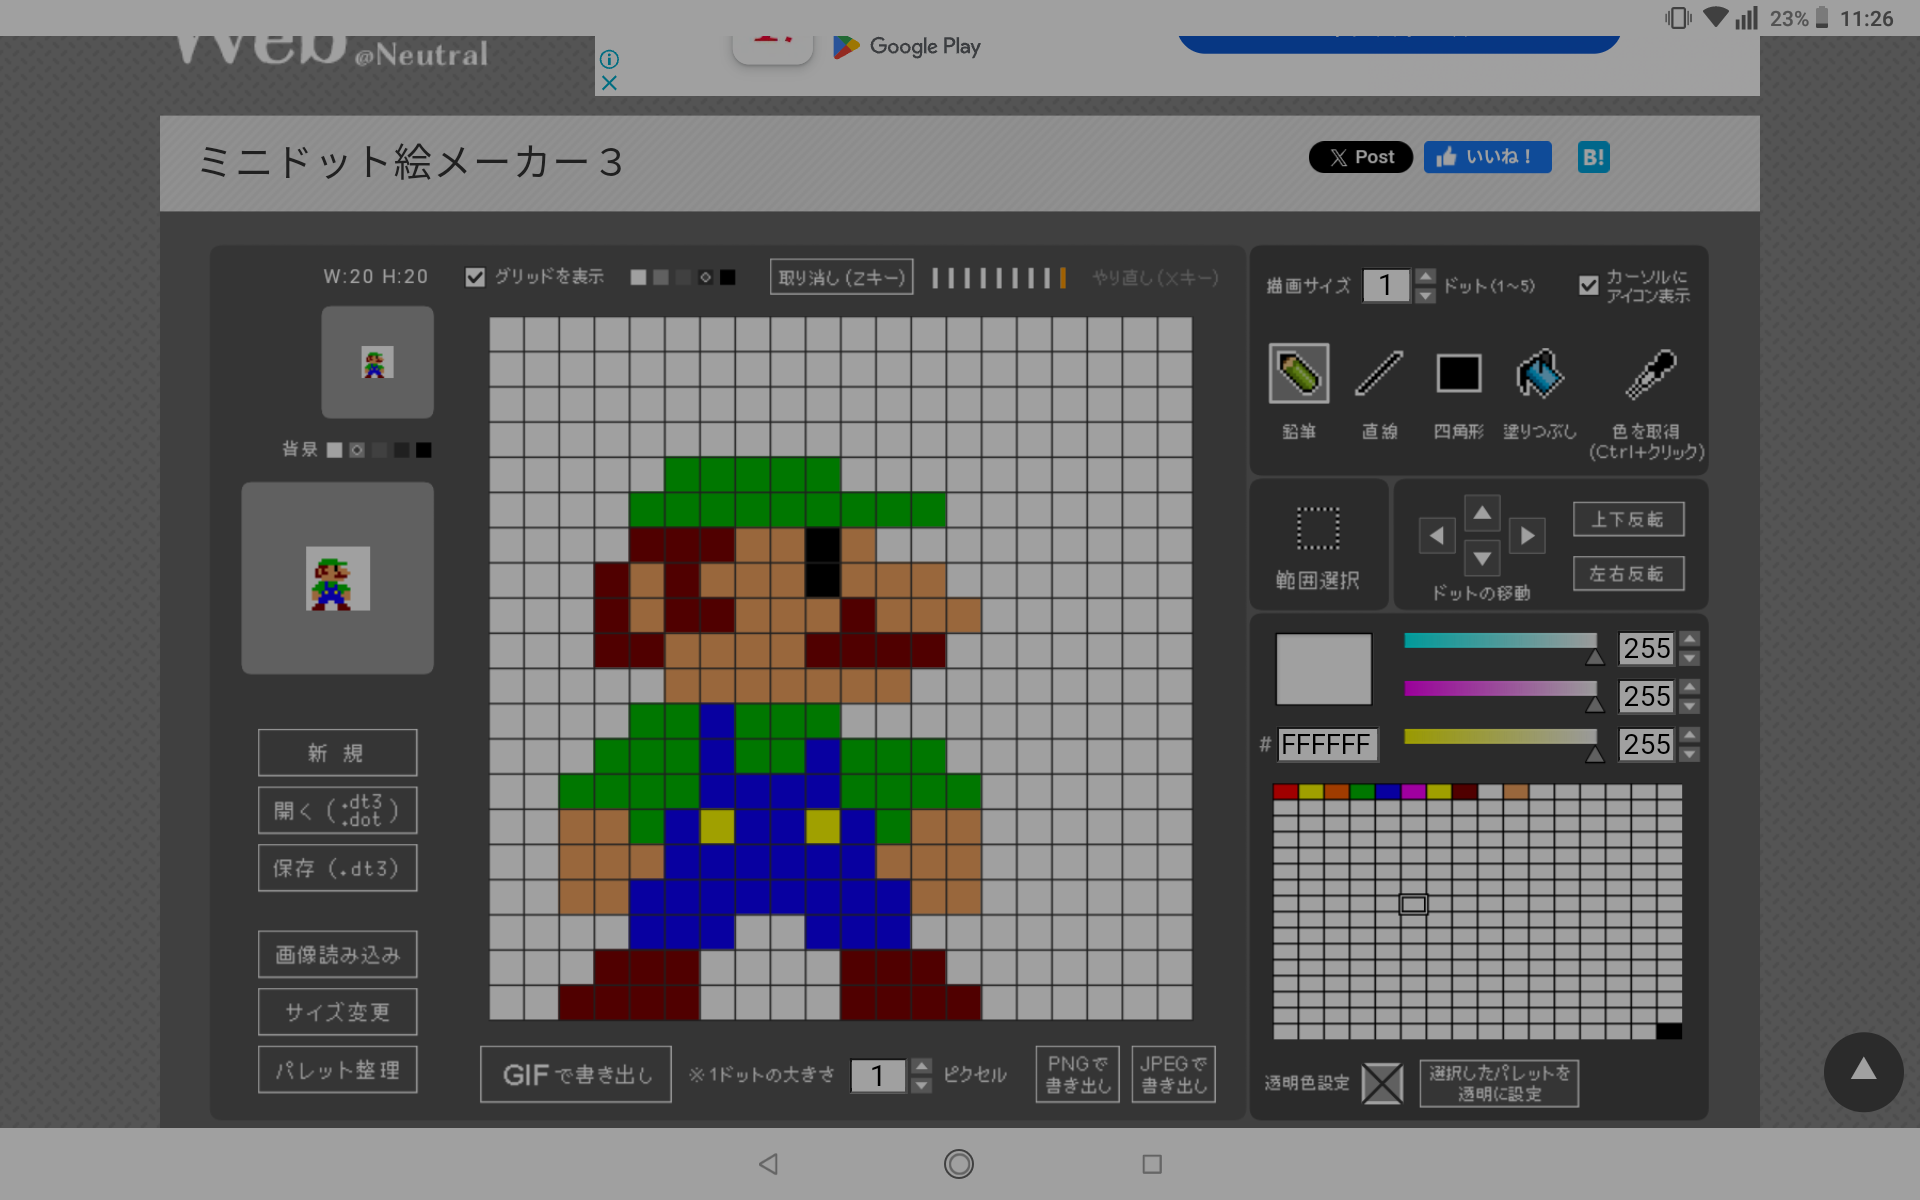Move dots up with arrow button
The width and height of the screenshot is (1920, 1200).
click(x=1482, y=513)
